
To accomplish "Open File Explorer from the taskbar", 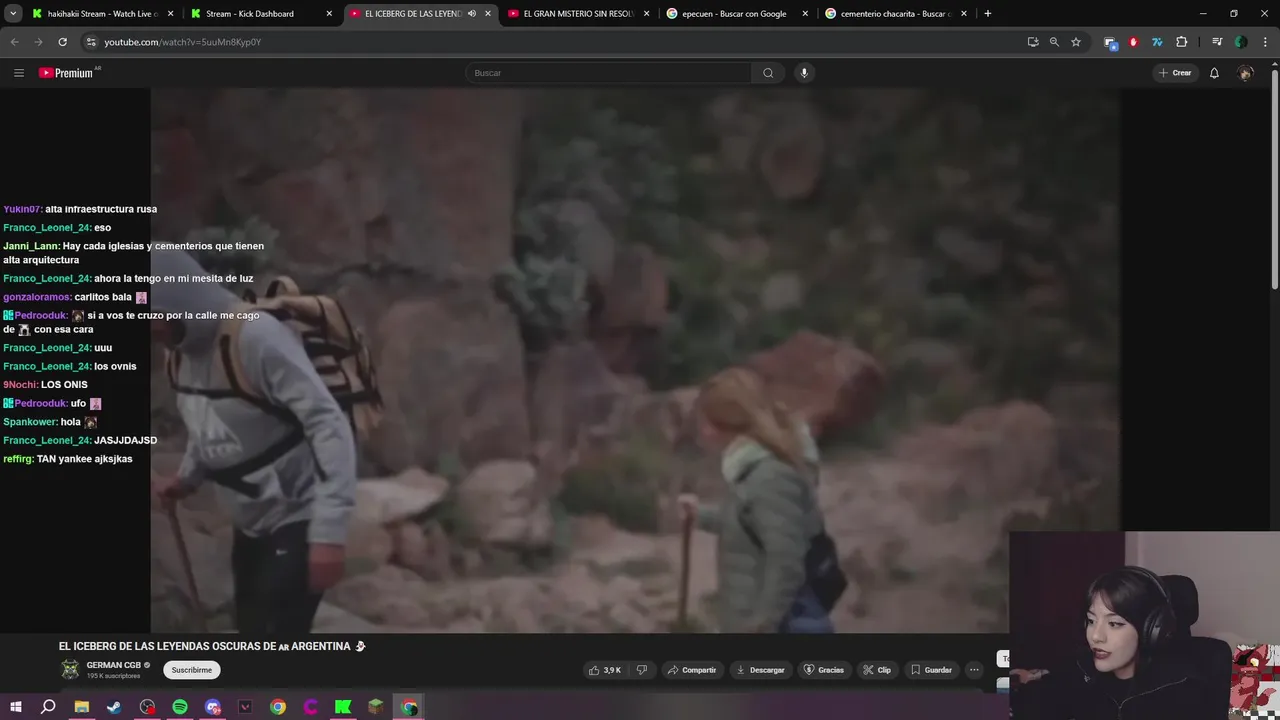I will click(82, 707).
